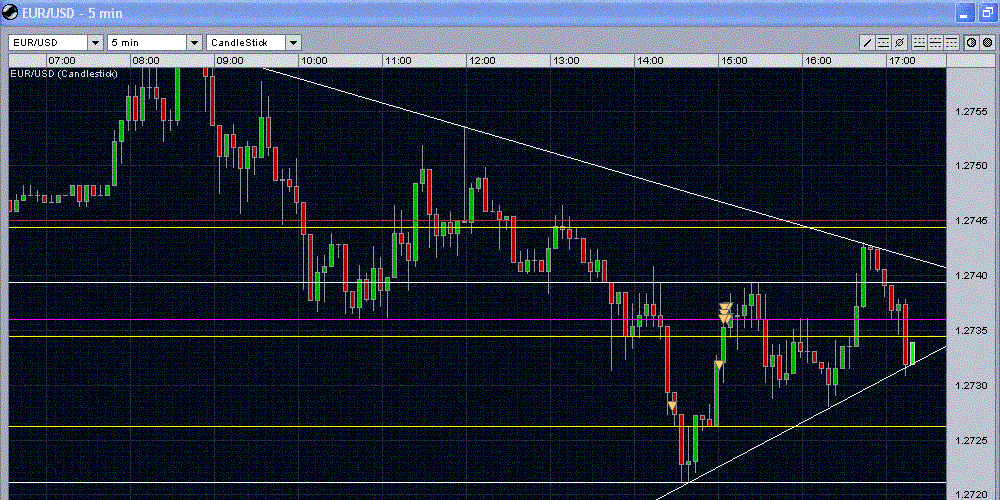Click the stacked orange arrow markers at 15:00

pos(725,313)
